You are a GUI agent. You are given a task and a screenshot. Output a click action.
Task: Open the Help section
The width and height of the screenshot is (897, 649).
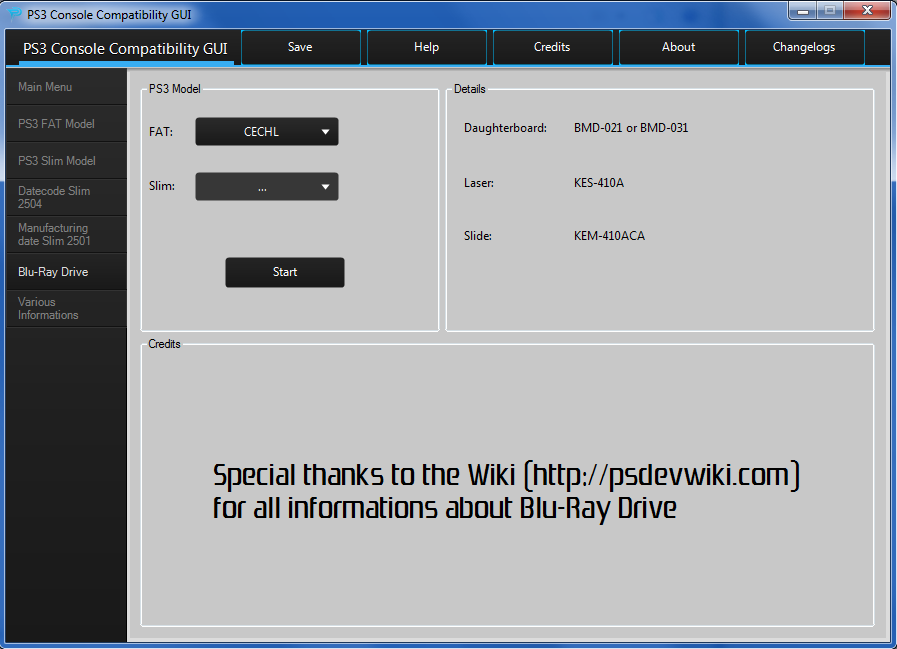[426, 48]
